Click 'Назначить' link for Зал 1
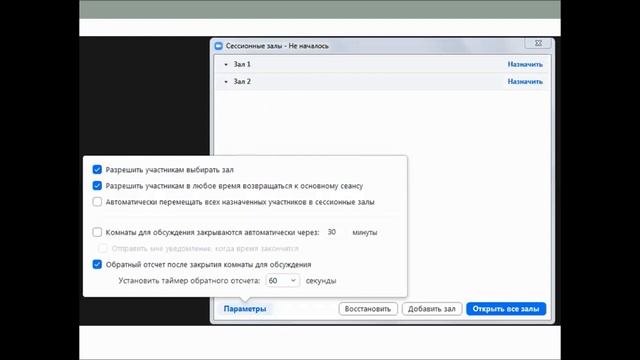The image size is (640, 360). [x=525, y=64]
